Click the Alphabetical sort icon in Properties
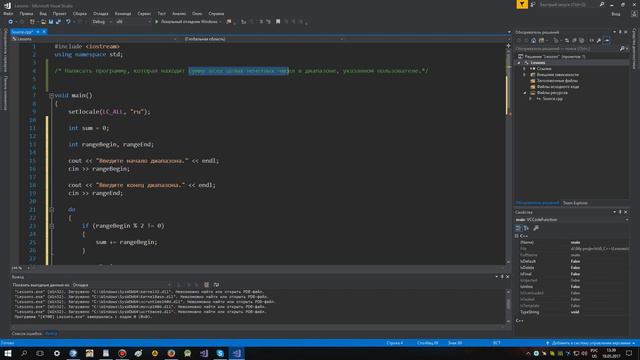Viewport: 640px width, 360px height. 526,228
